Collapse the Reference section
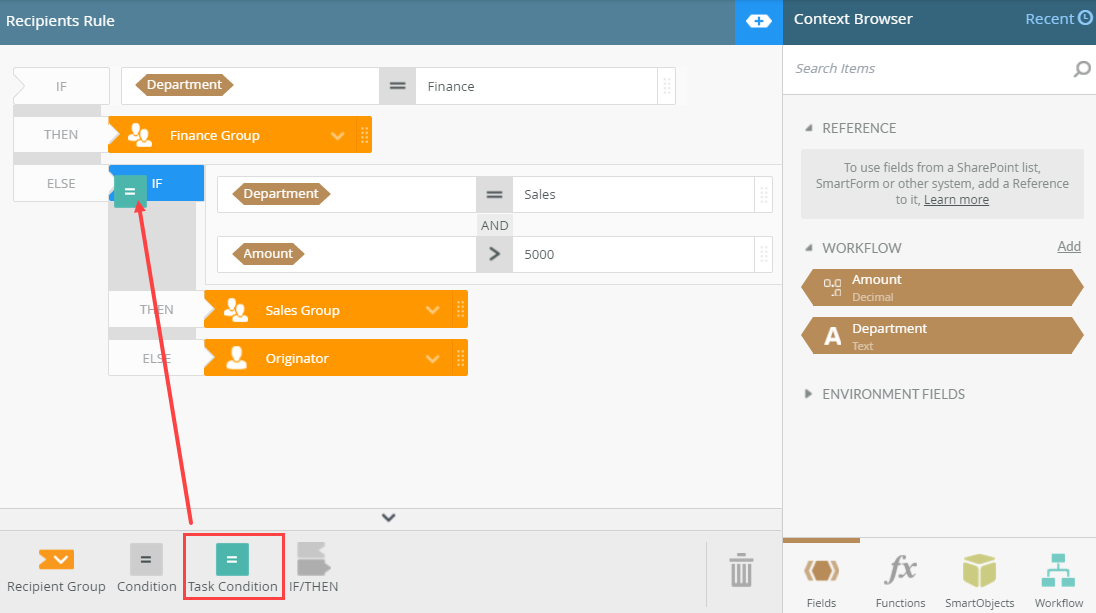This screenshot has height=613, width=1096. 809,129
